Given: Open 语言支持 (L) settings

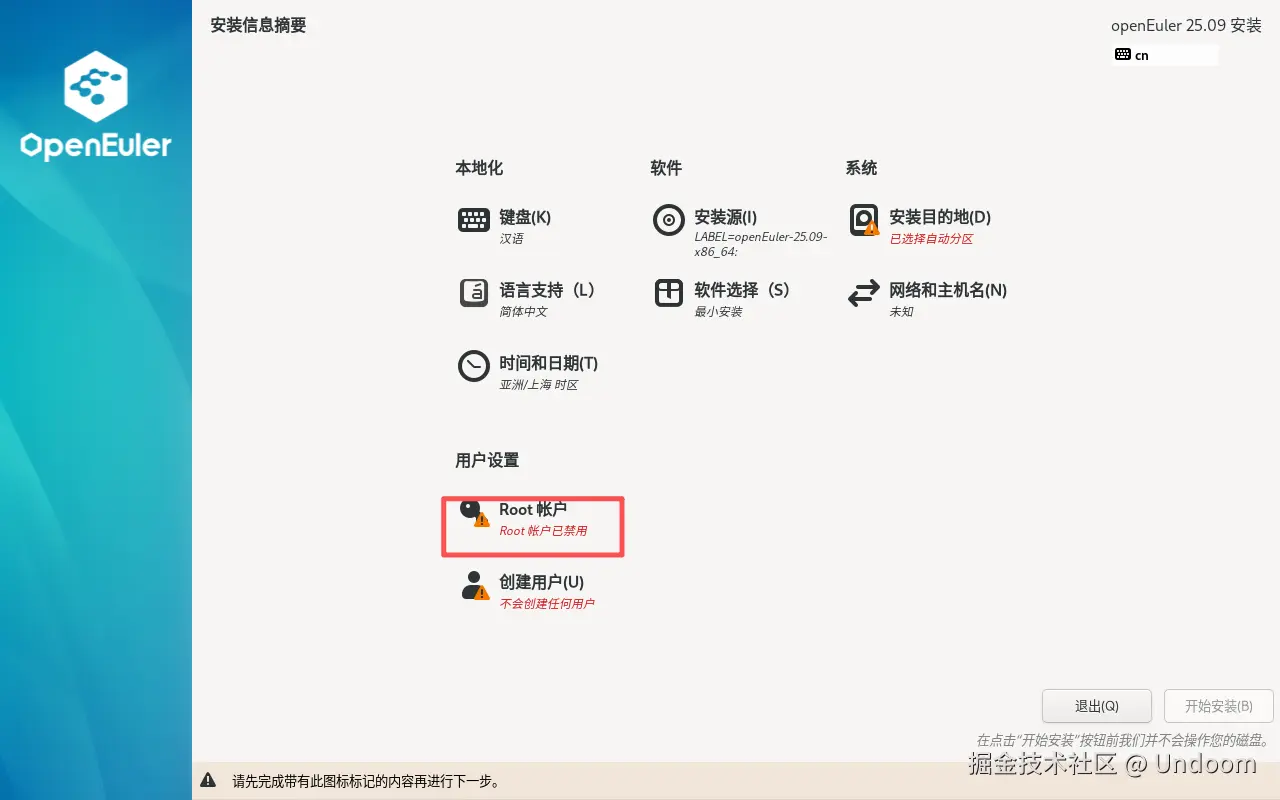Looking at the screenshot, I should click(x=547, y=290).
